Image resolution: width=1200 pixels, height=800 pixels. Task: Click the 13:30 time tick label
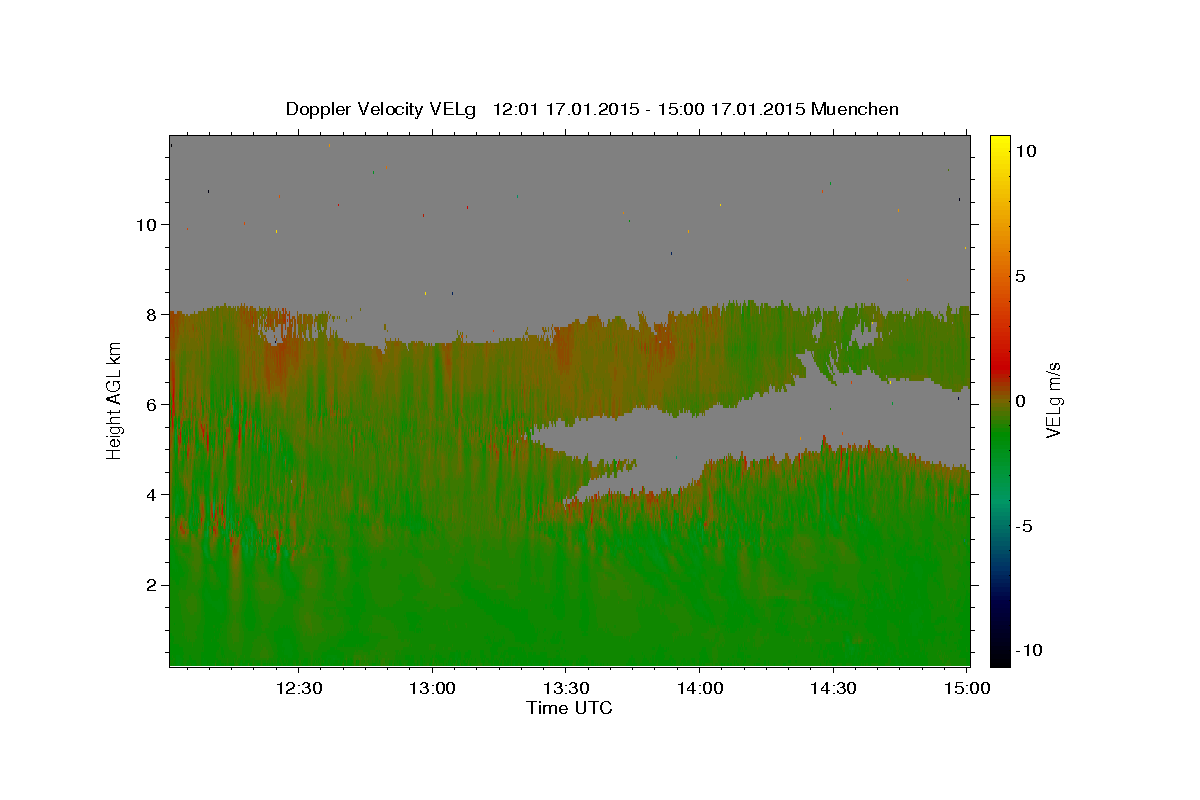[566, 688]
